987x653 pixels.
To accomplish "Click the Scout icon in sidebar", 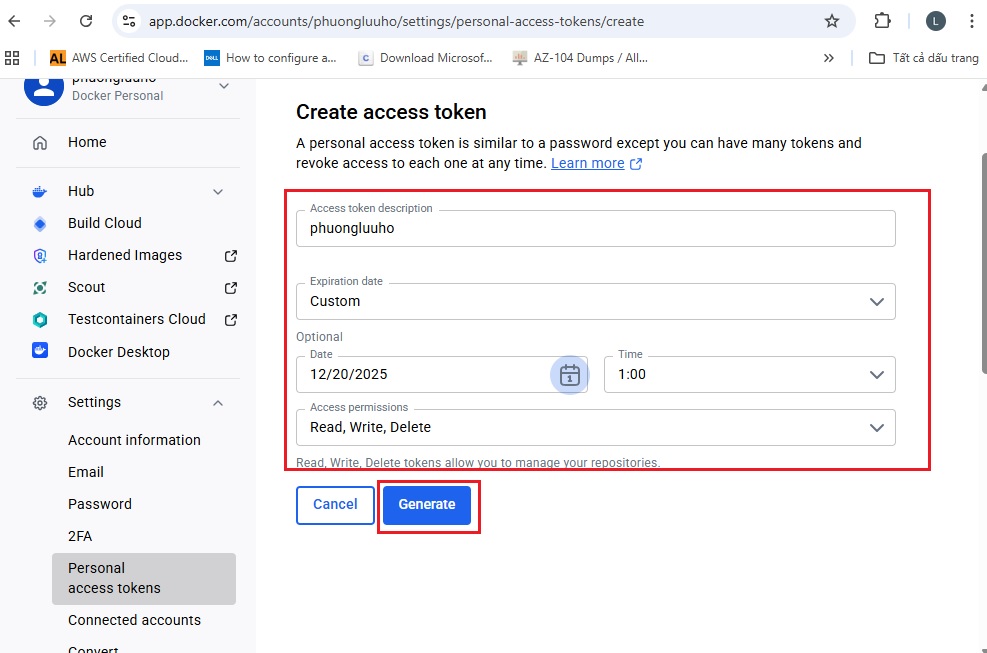I will 40,287.
